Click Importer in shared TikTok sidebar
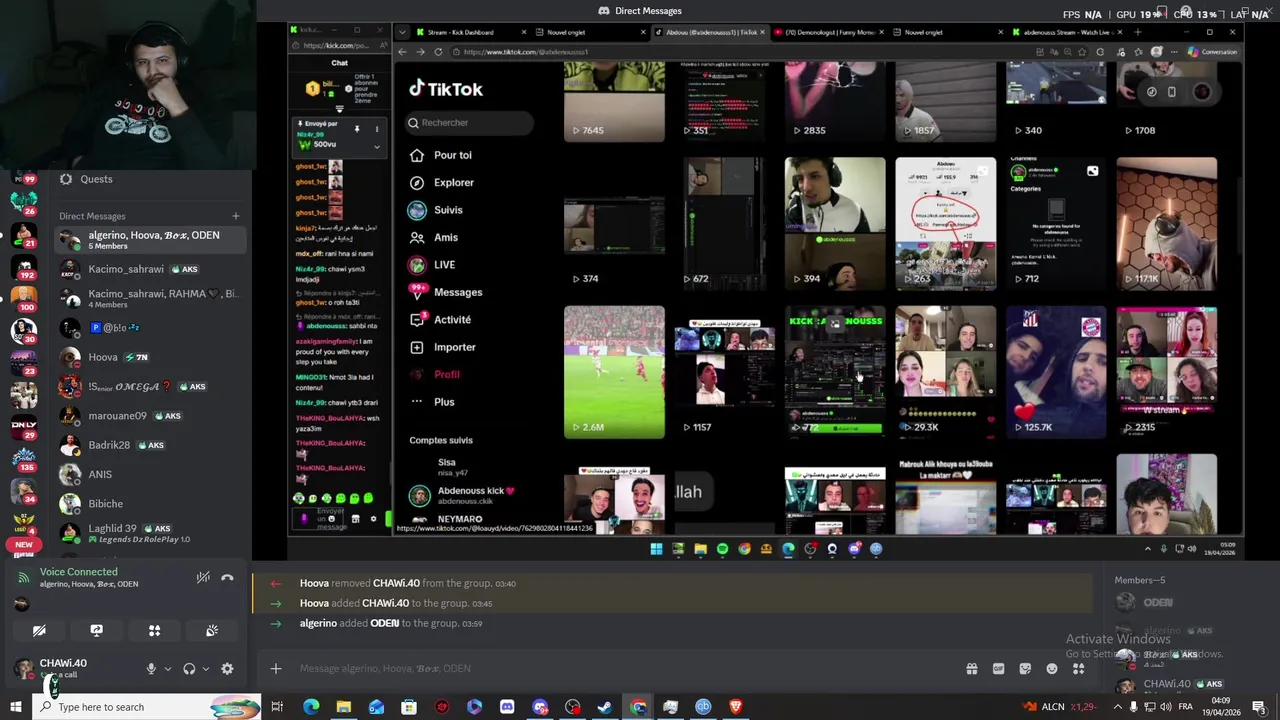This screenshot has height=720, width=1280. click(454, 347)
